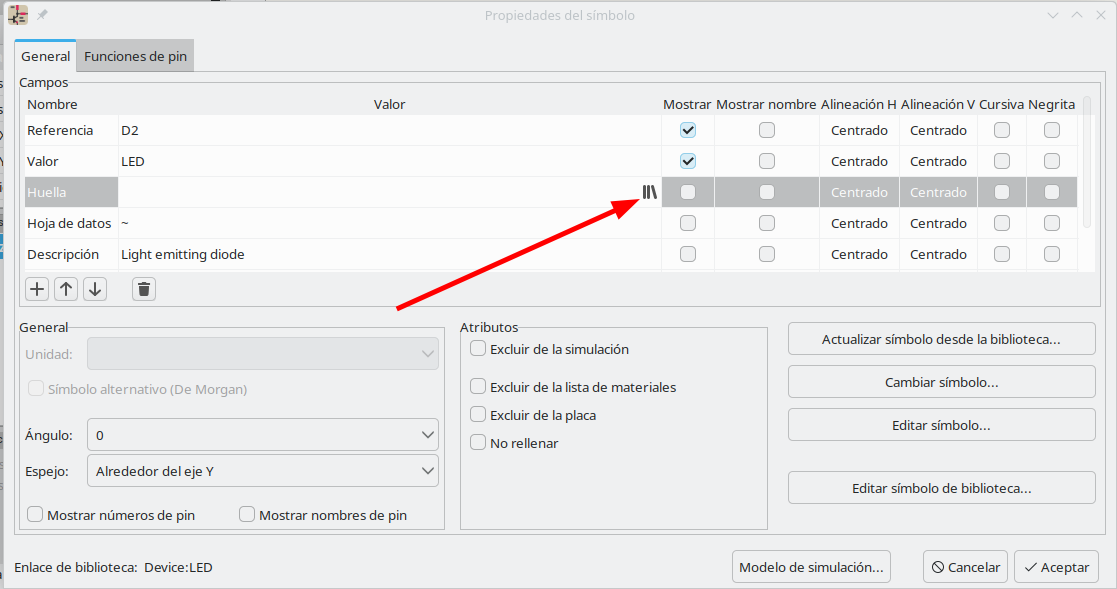Move field down with arrow icon
Screen dimensions: 1117x589
95,289
